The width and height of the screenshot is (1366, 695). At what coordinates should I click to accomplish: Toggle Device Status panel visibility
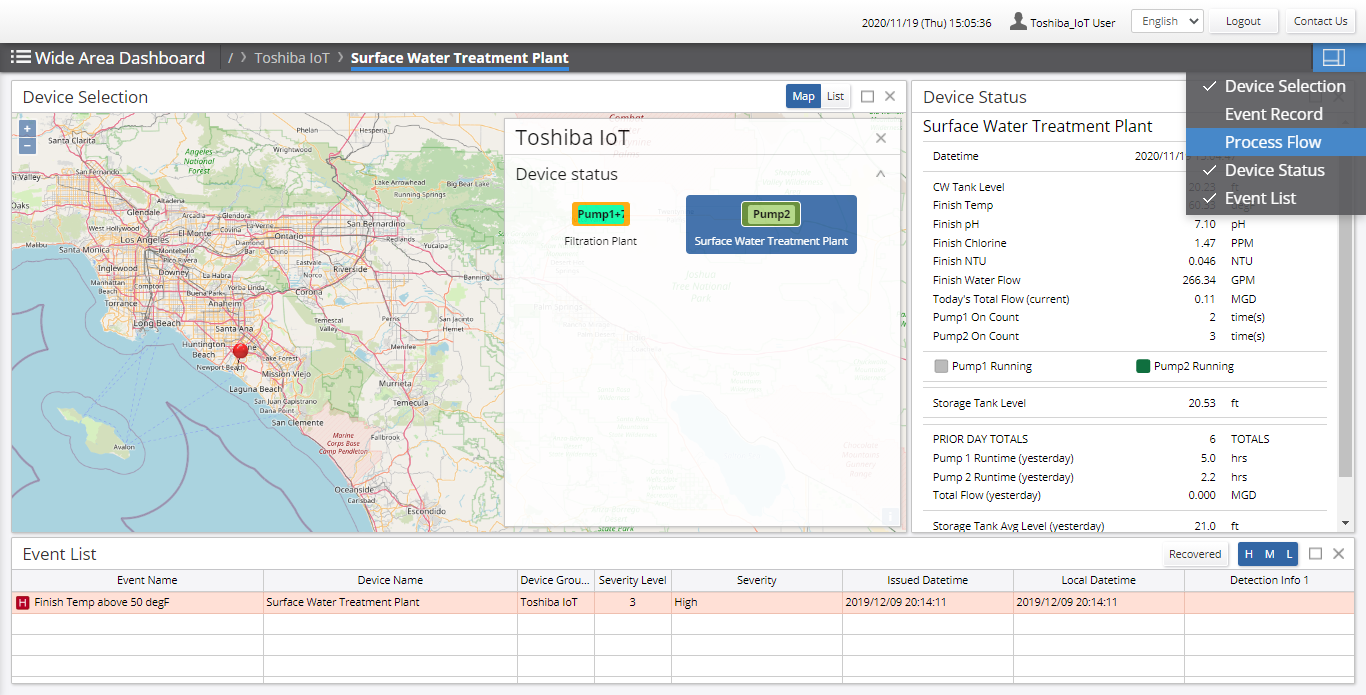point(1274,170)
